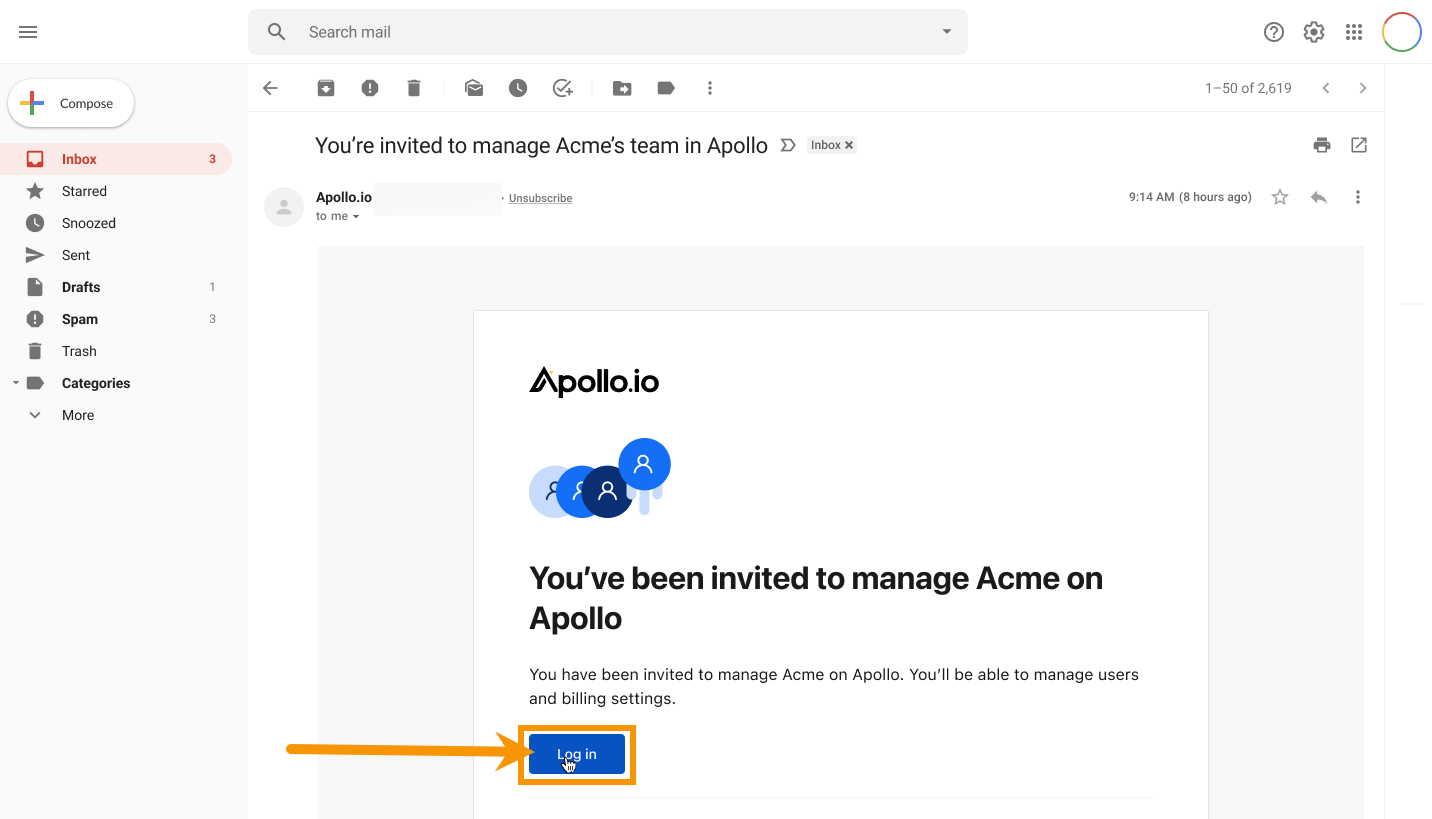
Task: Click the Compose button
Action: click(x=71, y=103)
